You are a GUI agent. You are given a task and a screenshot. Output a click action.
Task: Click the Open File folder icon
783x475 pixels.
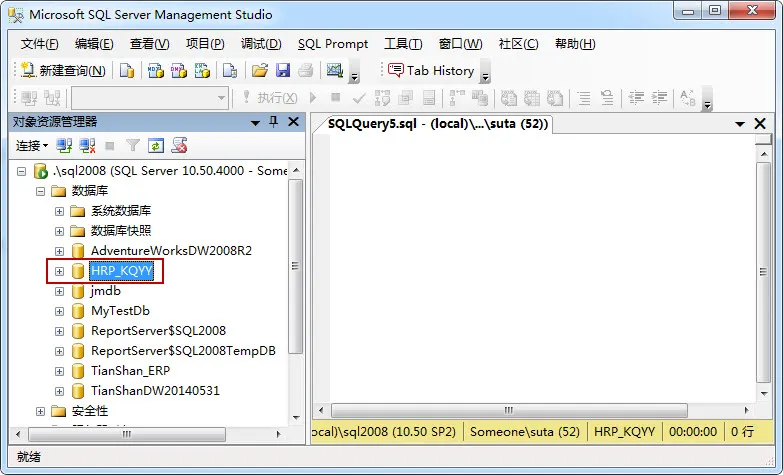(x=259, y=70)
